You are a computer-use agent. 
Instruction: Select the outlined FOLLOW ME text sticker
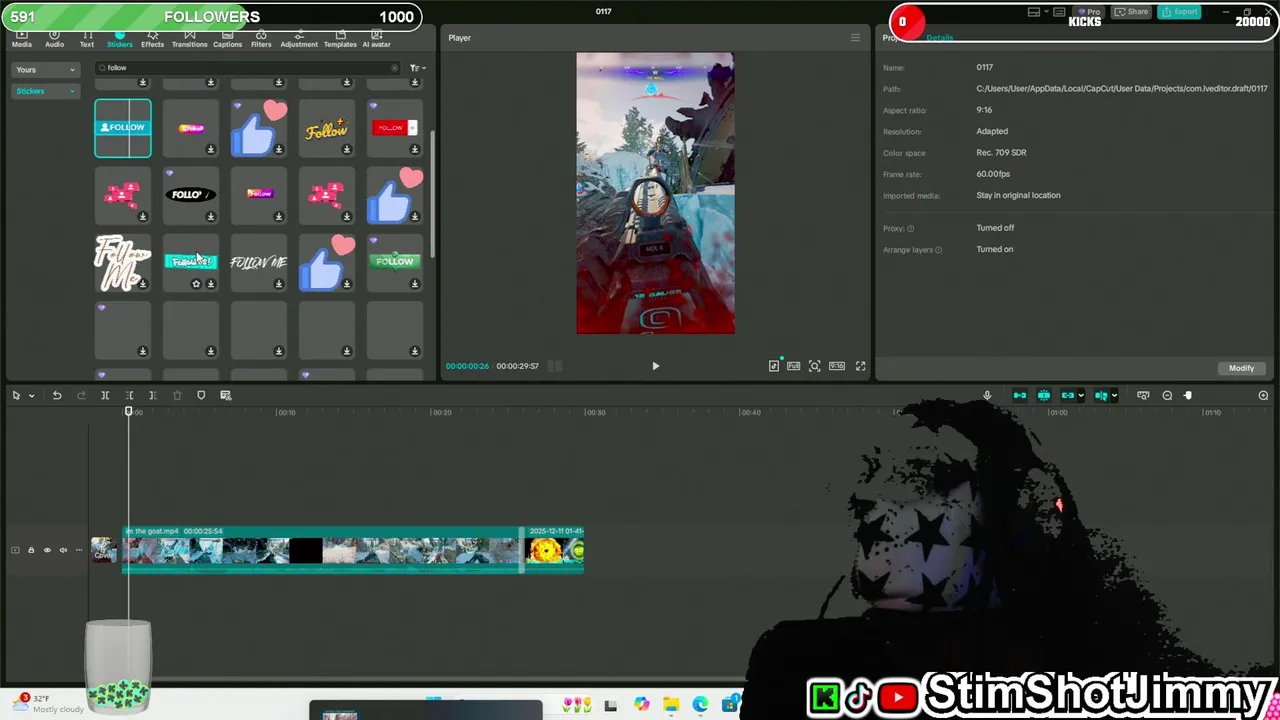(x=258, y=262)
